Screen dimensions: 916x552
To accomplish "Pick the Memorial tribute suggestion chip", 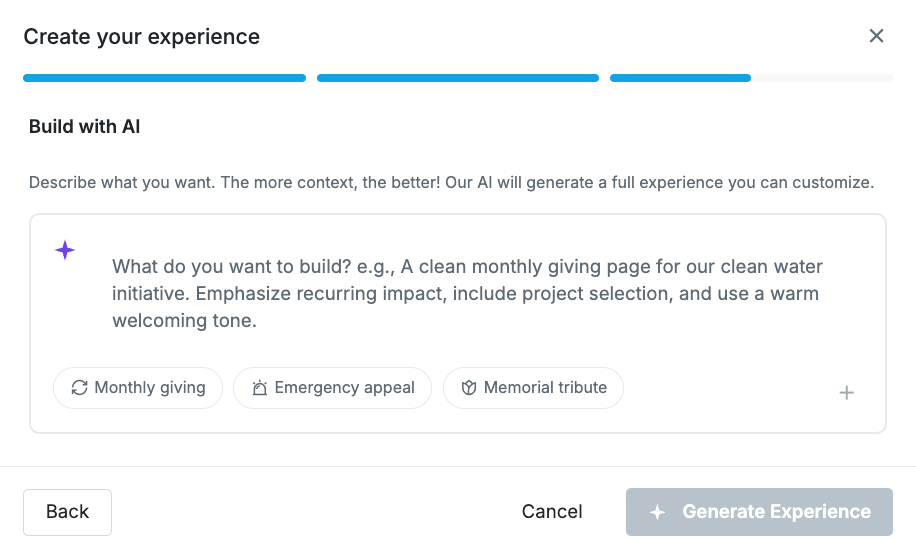I will coord(533,388).
